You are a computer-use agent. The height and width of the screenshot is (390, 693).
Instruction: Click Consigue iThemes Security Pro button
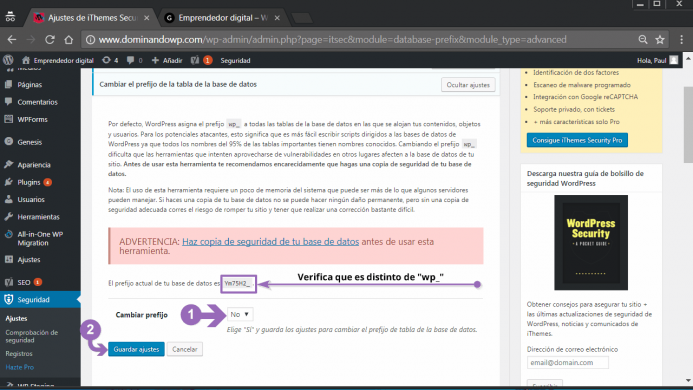pyautogui.click(x=577, y=140)
